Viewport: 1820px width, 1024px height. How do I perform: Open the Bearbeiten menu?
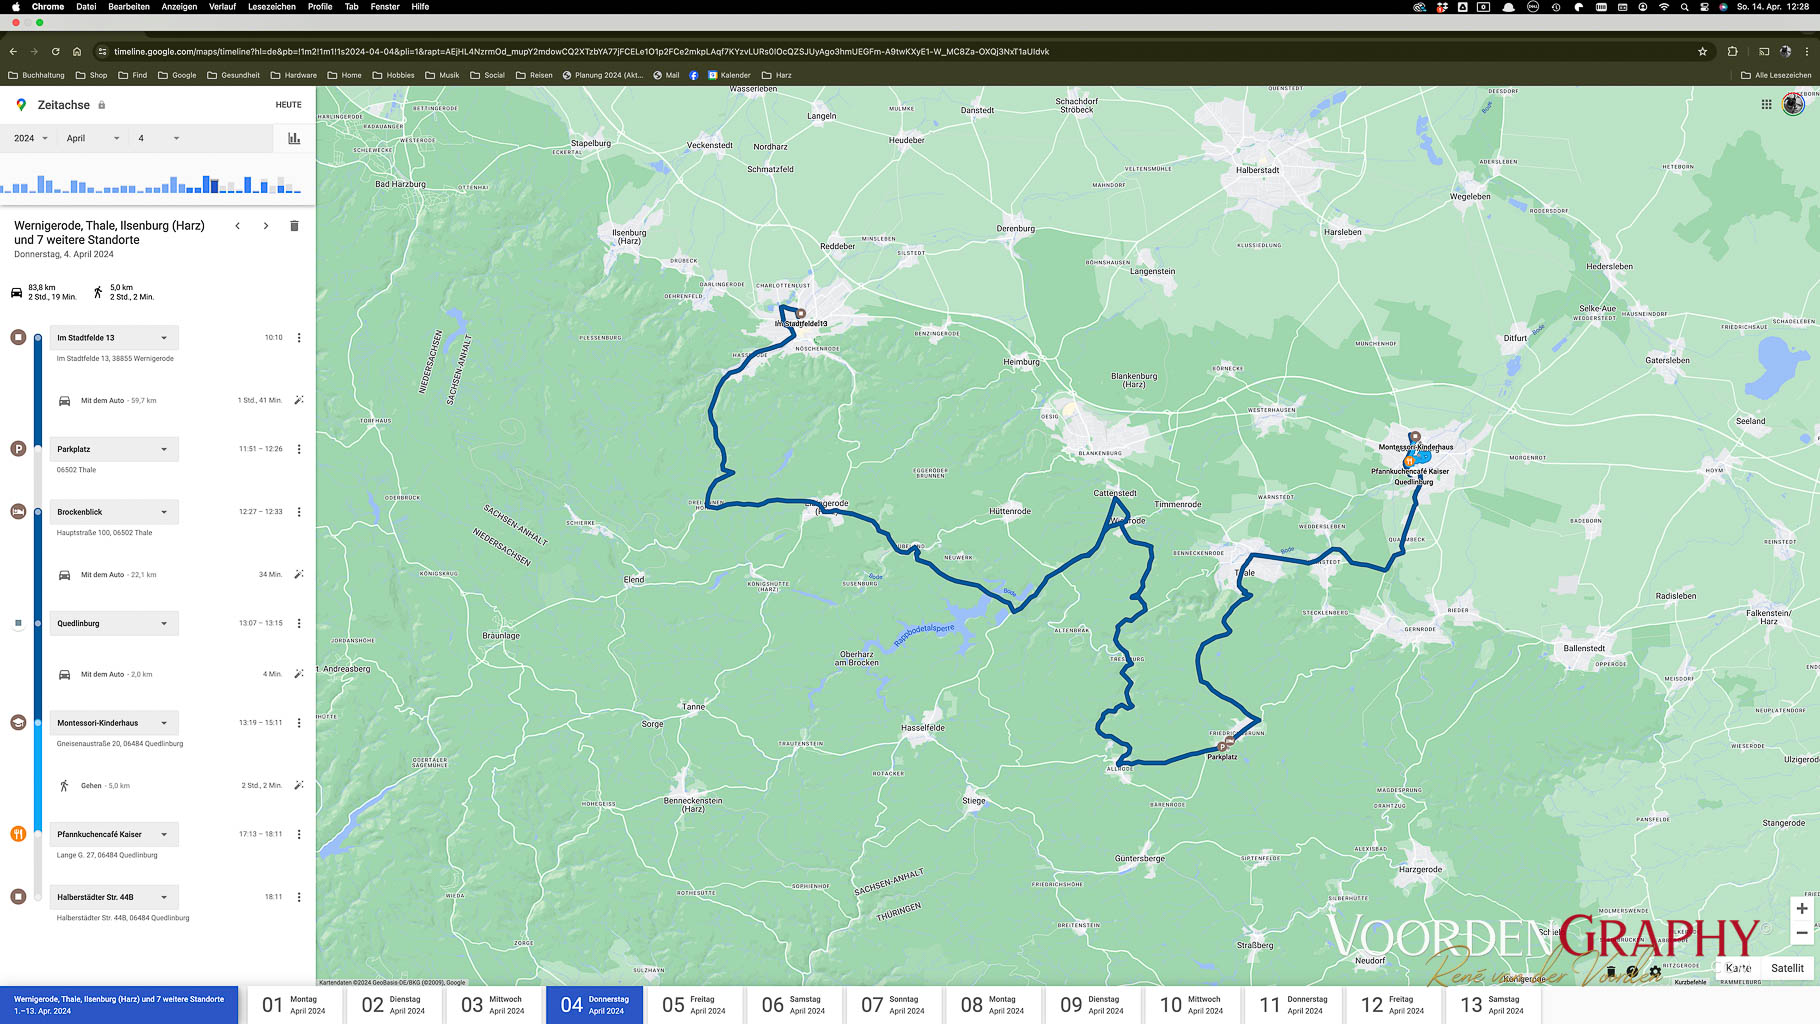pos(129,7)
